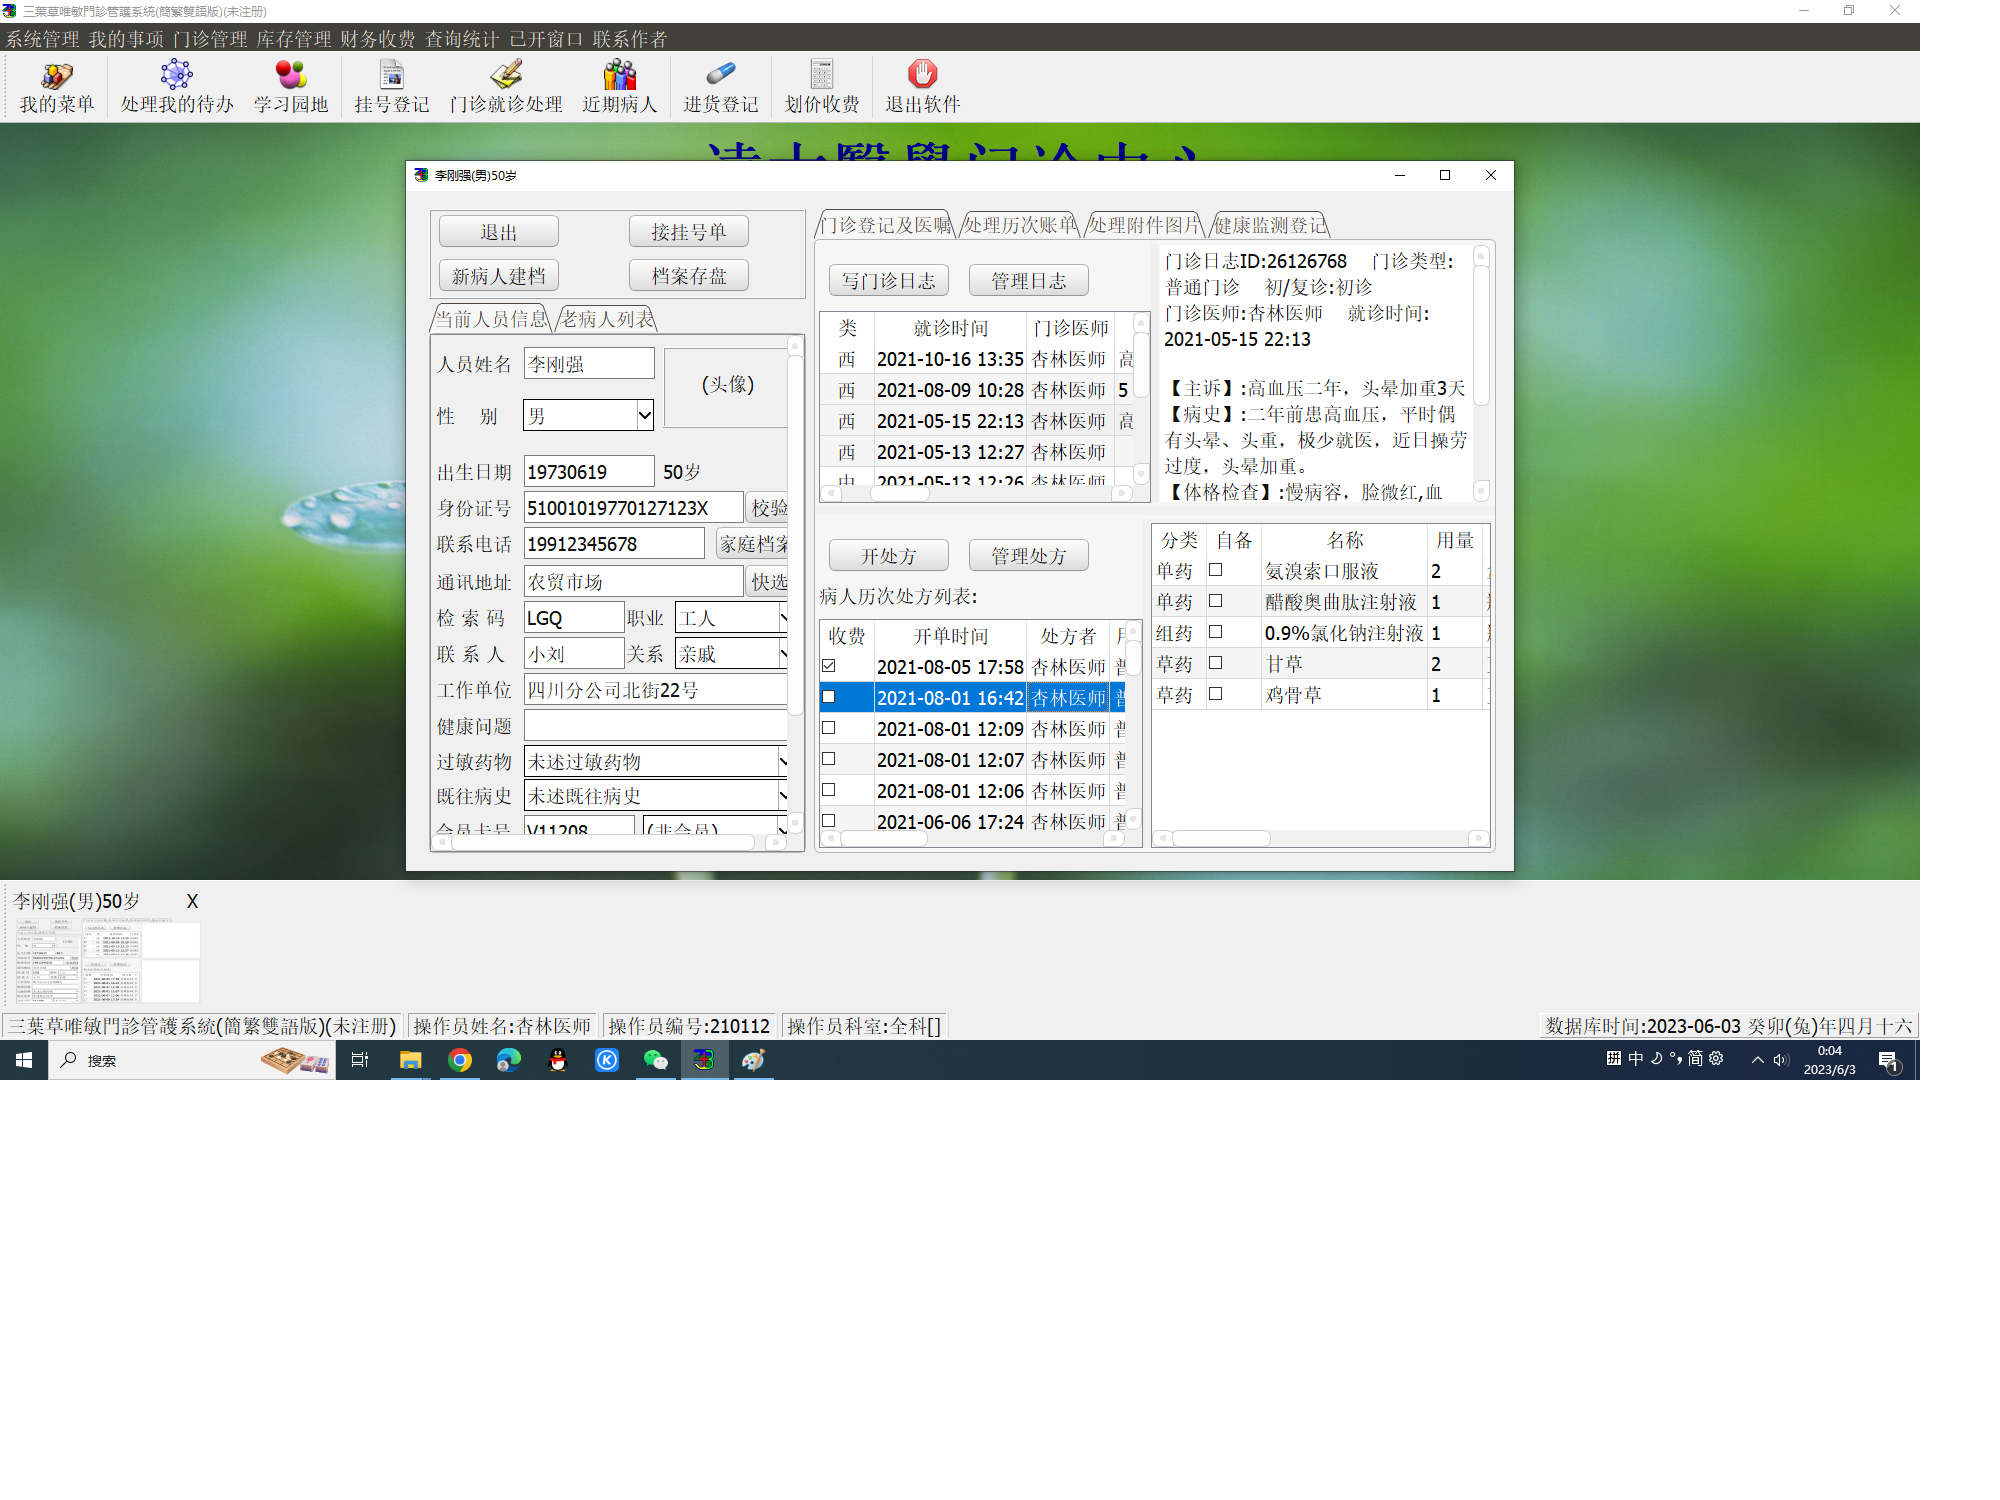Click 管理日志 button
Screen dimensions: 2000x1500
pos(1028,281)
